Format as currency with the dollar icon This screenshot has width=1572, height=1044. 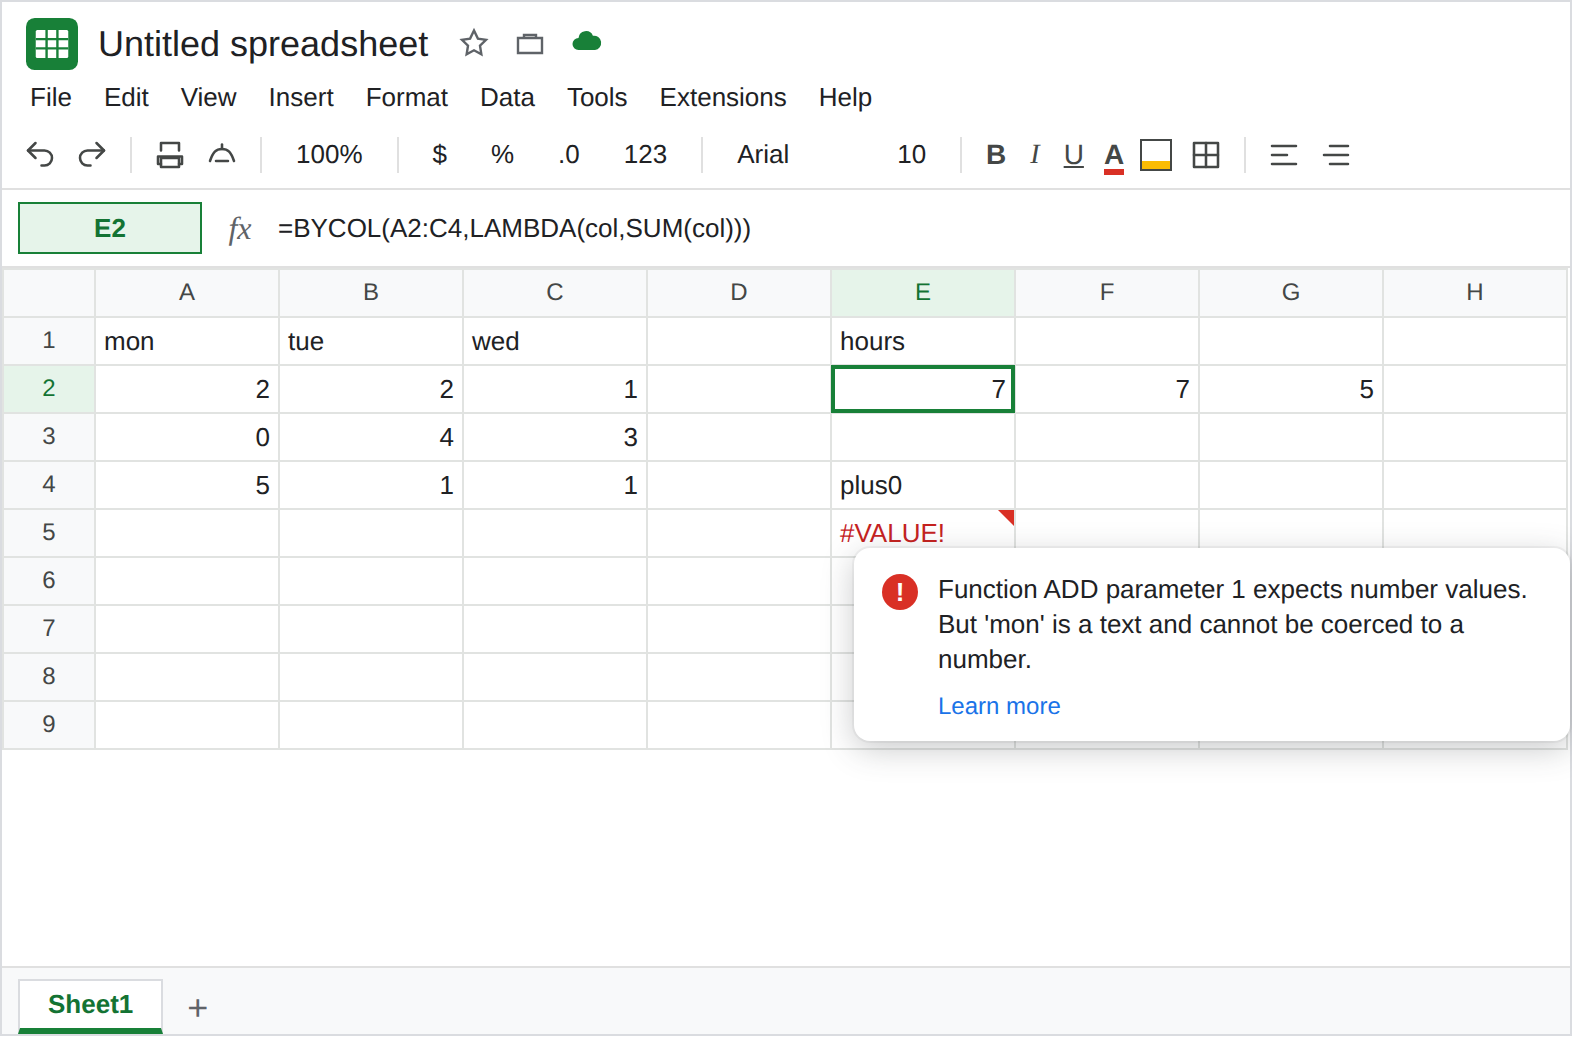pos(439,154)
